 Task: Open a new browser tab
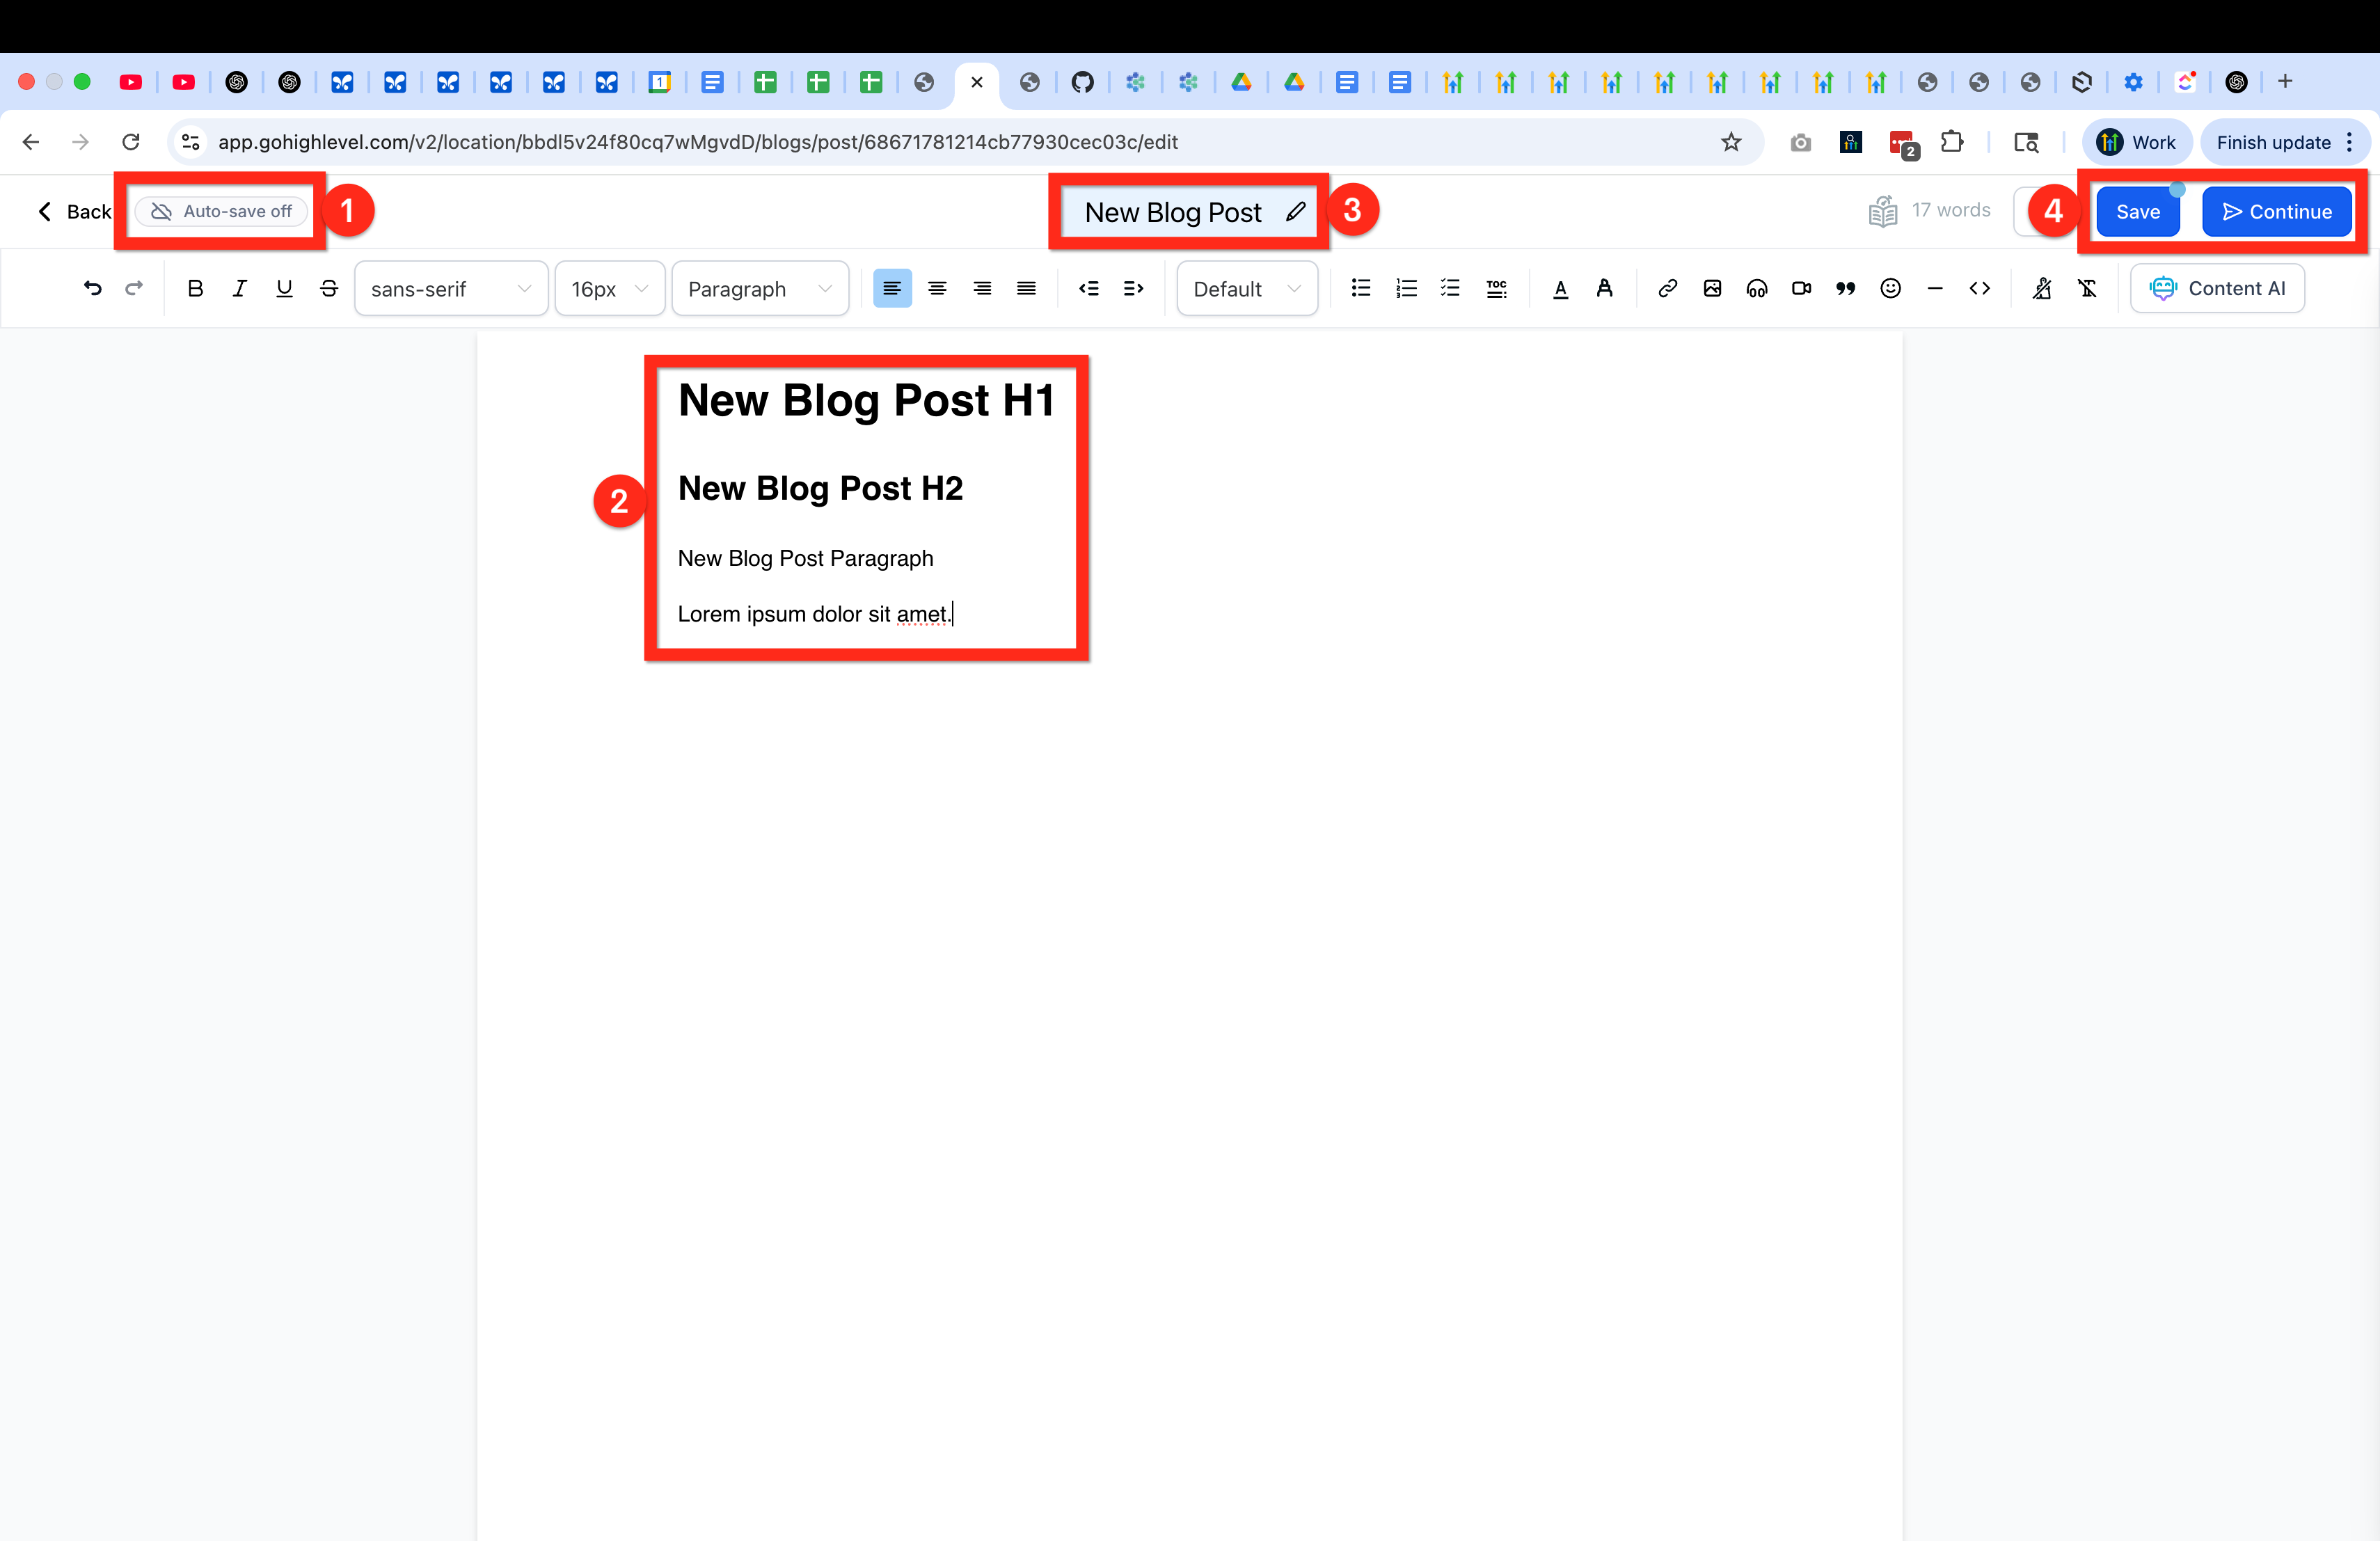pyautogui.click(x=2285, y=82)
